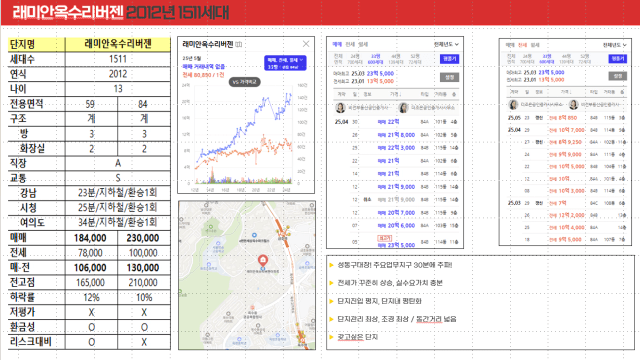
Task: Click the red 최고가 badge in the 매매 list
Action: [384, 238]
